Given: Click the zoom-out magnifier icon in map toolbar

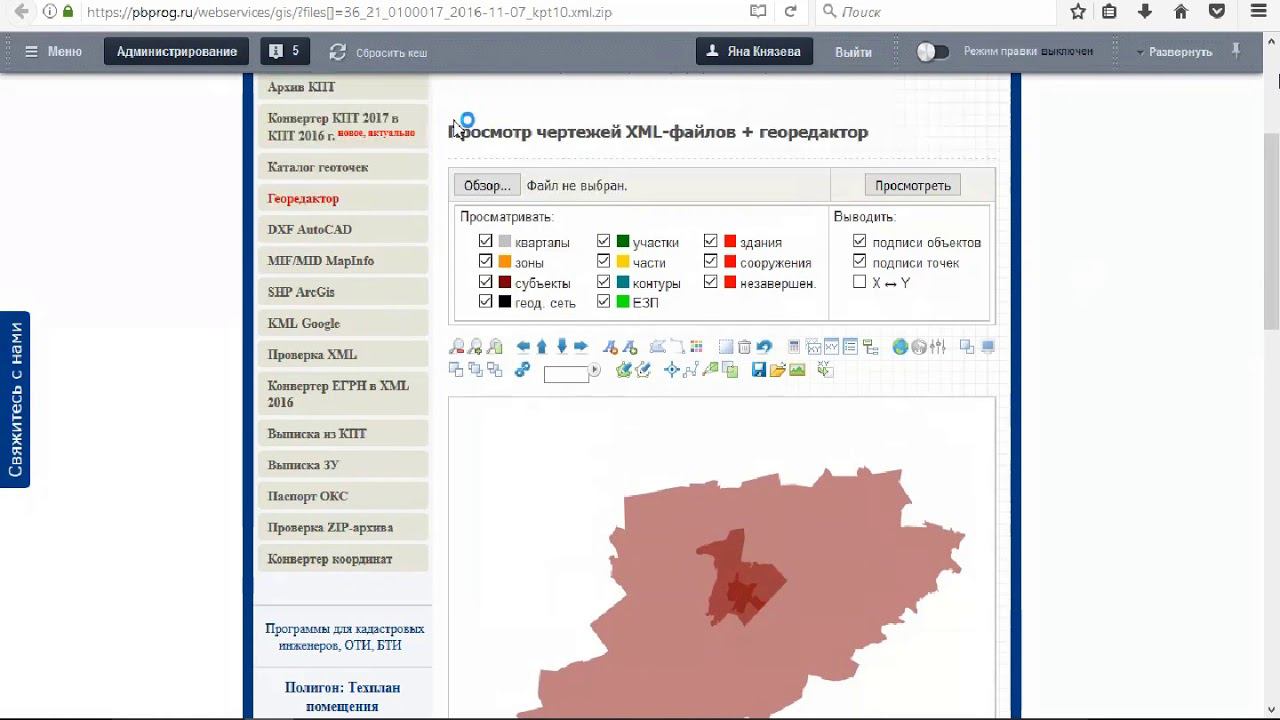Looking at the screenshot, I should (x=457, y=347).
